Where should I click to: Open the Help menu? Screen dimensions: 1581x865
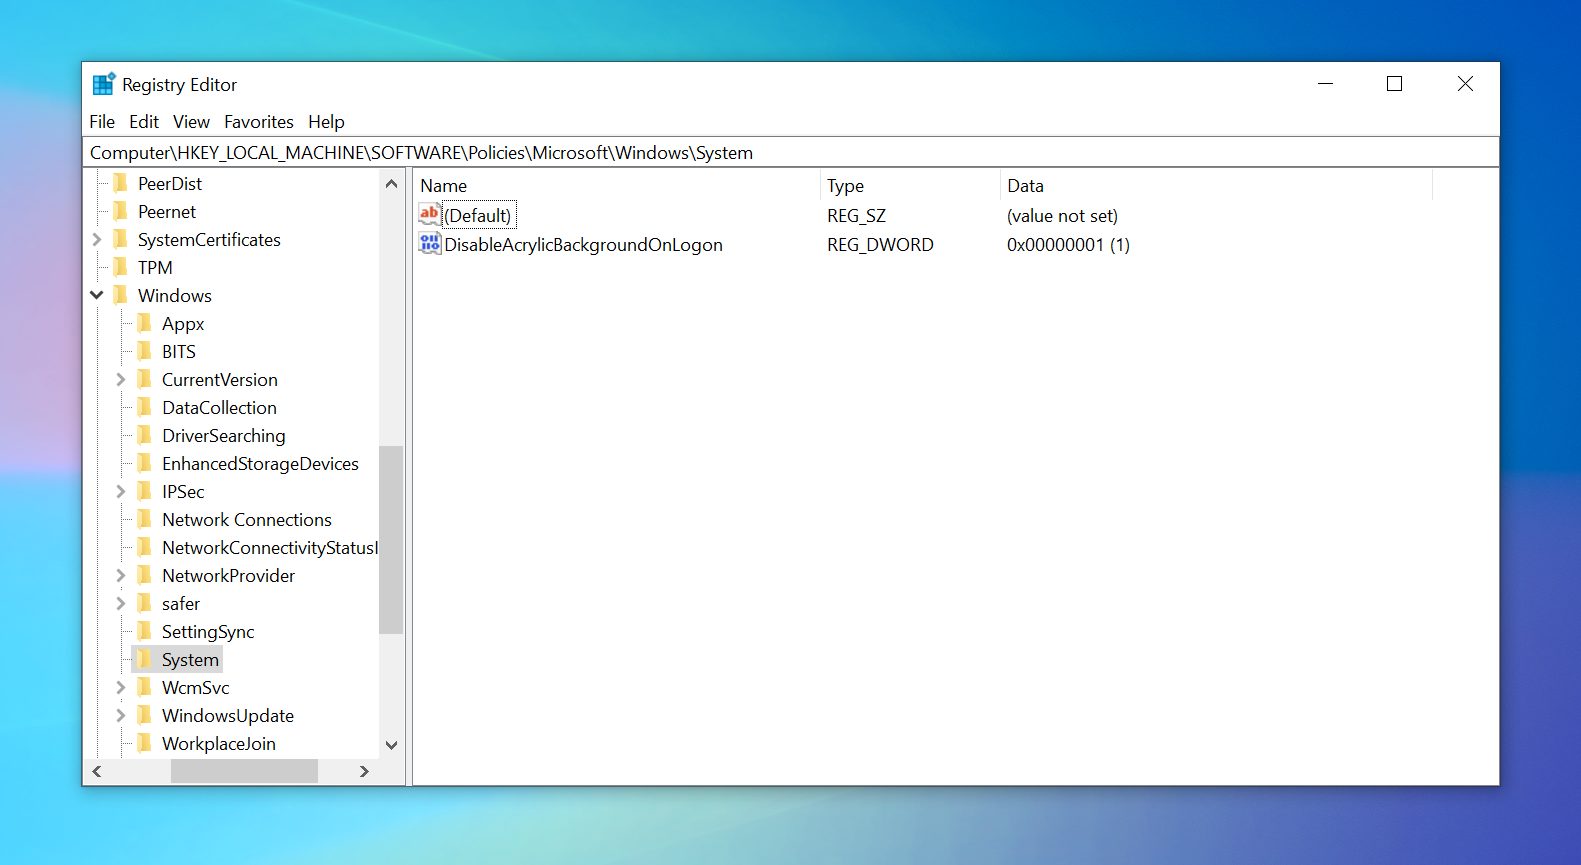pos(326,121)
